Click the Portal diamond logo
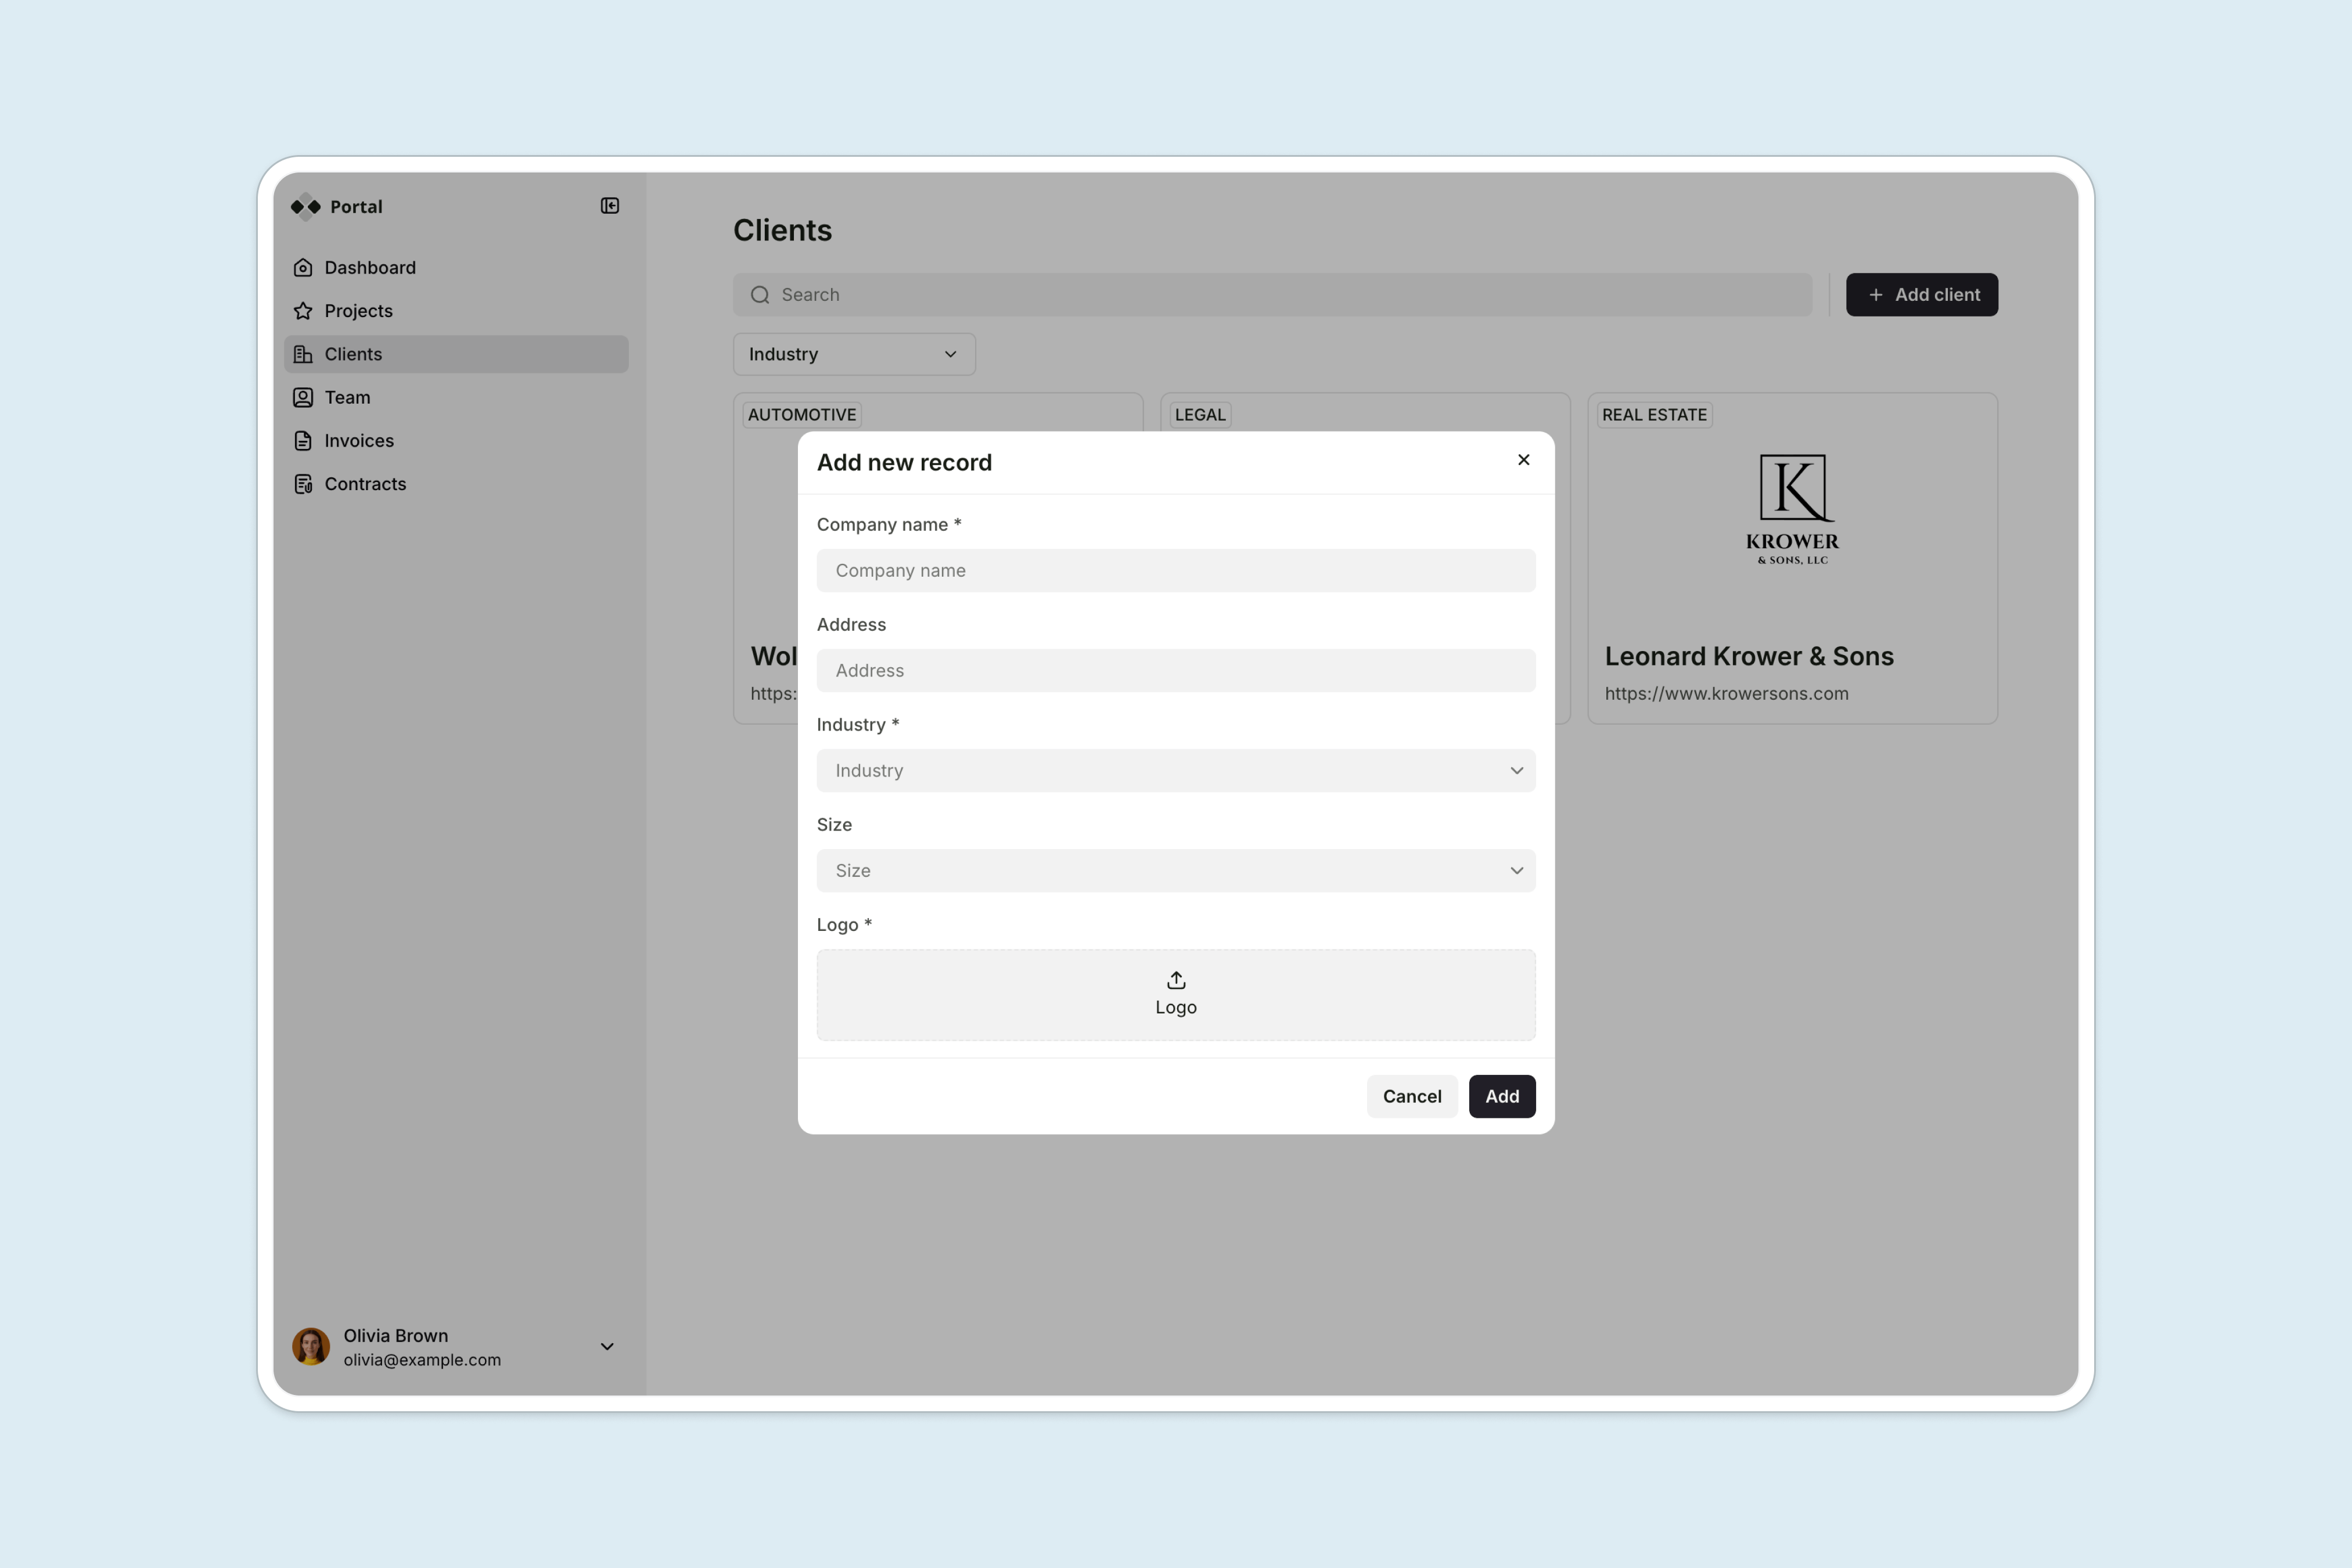2352x1568 pixels. (306, 207)
